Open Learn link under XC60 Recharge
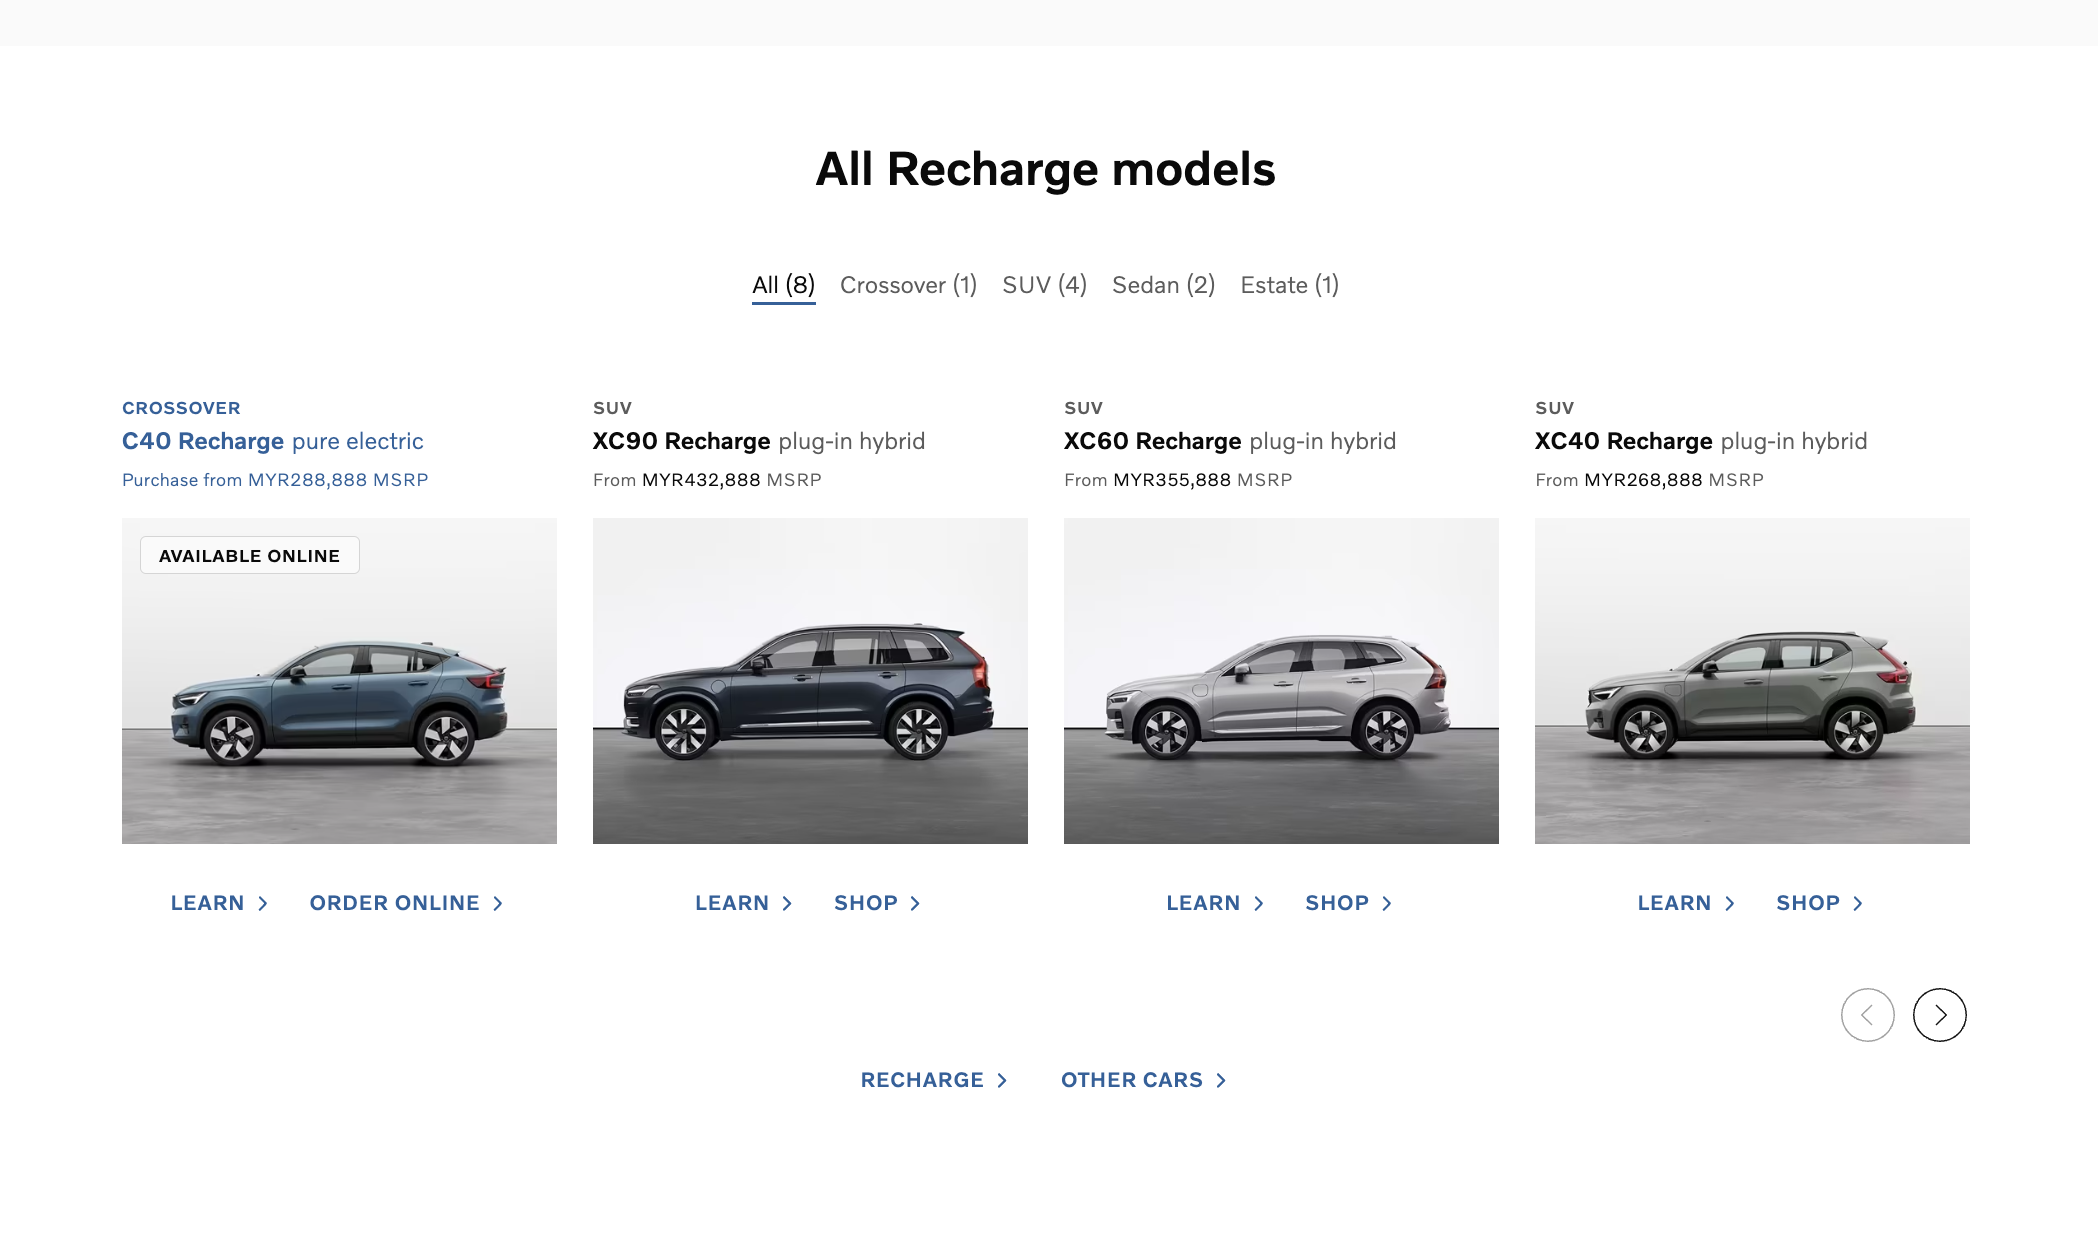 [1215, 903]
